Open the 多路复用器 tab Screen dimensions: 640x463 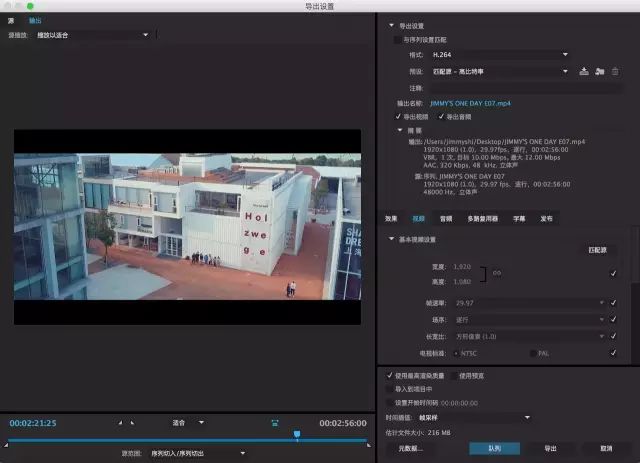pyautogui.click(x=483, y=219)
